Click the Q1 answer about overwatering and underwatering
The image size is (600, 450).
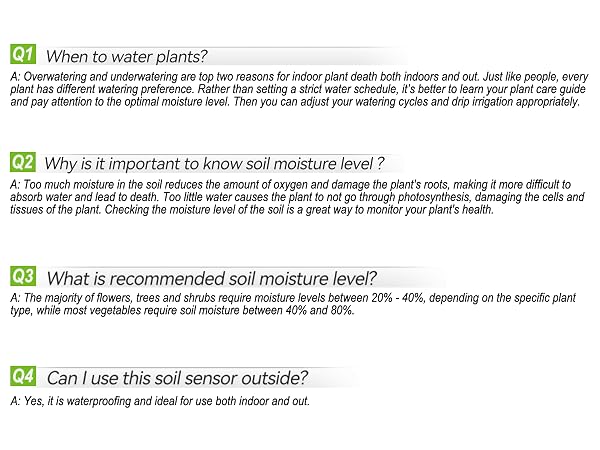click(x=299, y=89)
